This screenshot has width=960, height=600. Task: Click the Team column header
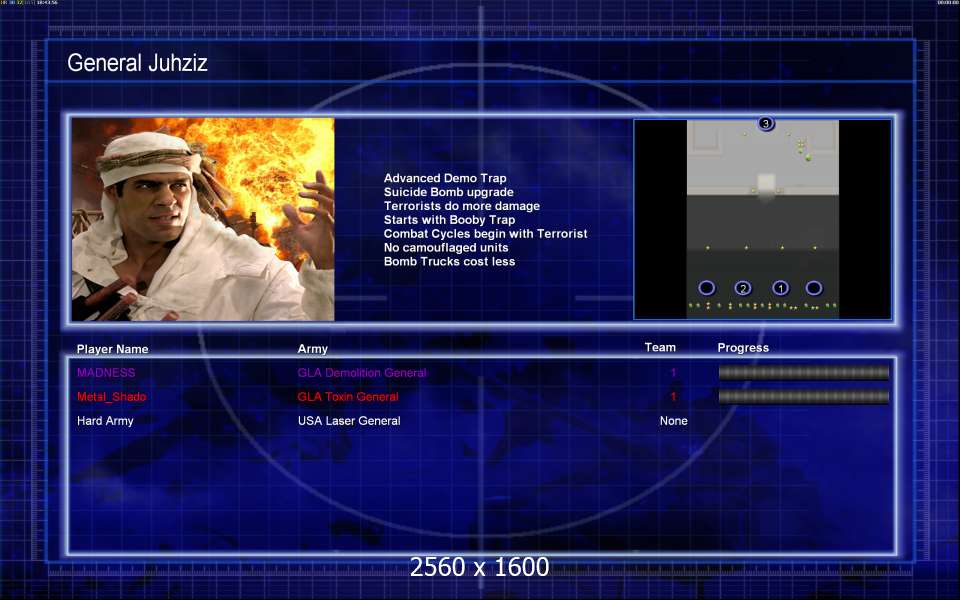tap(660, 347)
